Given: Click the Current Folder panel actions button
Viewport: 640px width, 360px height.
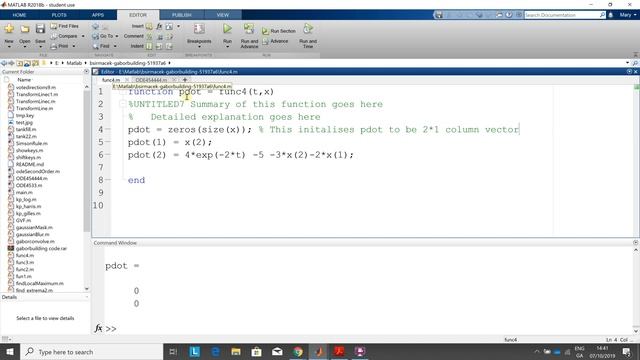Looking at the screenshot, I should pos(86,71).
